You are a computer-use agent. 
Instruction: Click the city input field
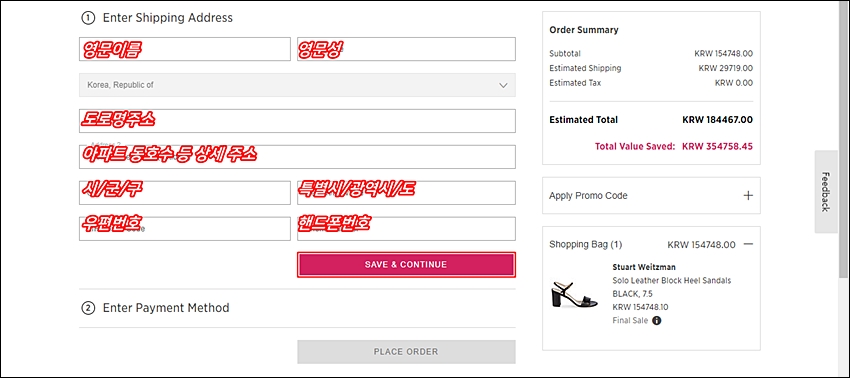185,193
